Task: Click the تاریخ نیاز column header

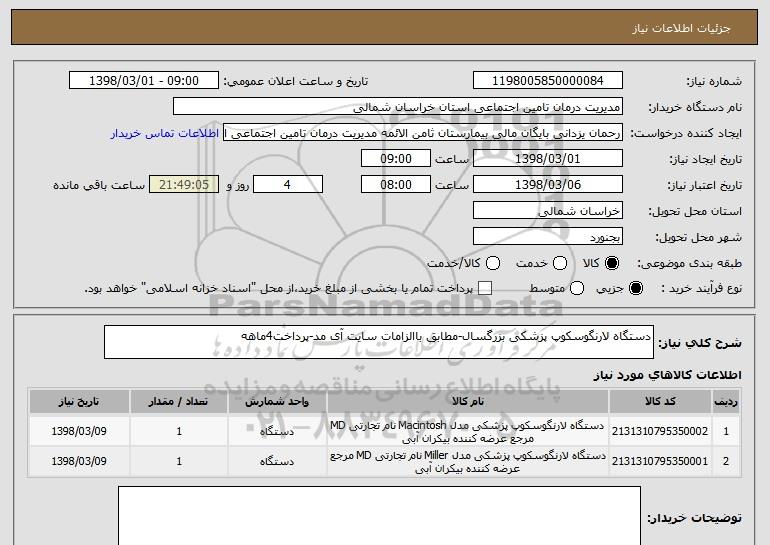Action: pyautogui.click(x=79, y=402)
